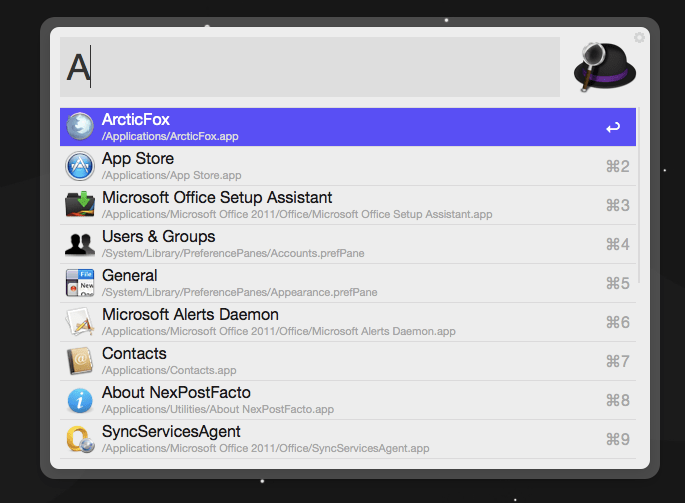
Task: Click the Microsoft Office Setup Assistant icon
Action: tap(80, 205)
